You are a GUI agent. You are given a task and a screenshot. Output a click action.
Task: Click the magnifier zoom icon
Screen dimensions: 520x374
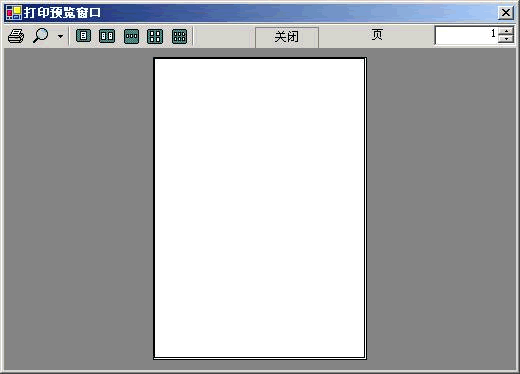tap(41, 36)
